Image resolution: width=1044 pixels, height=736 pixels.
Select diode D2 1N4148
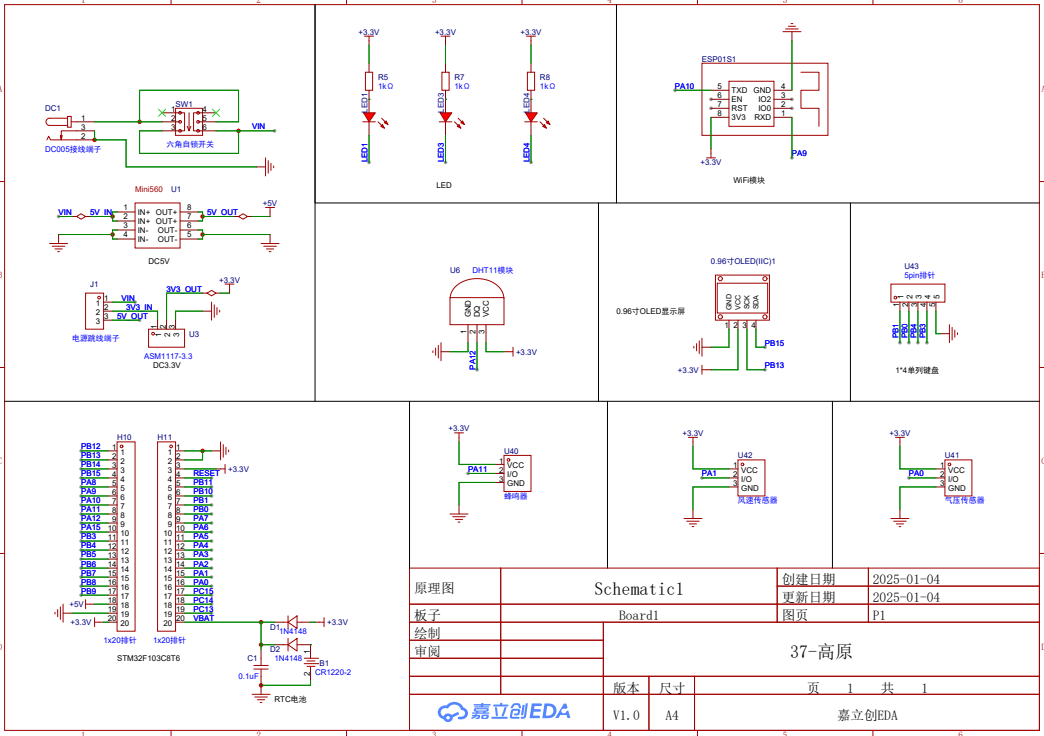click(292, 644)
